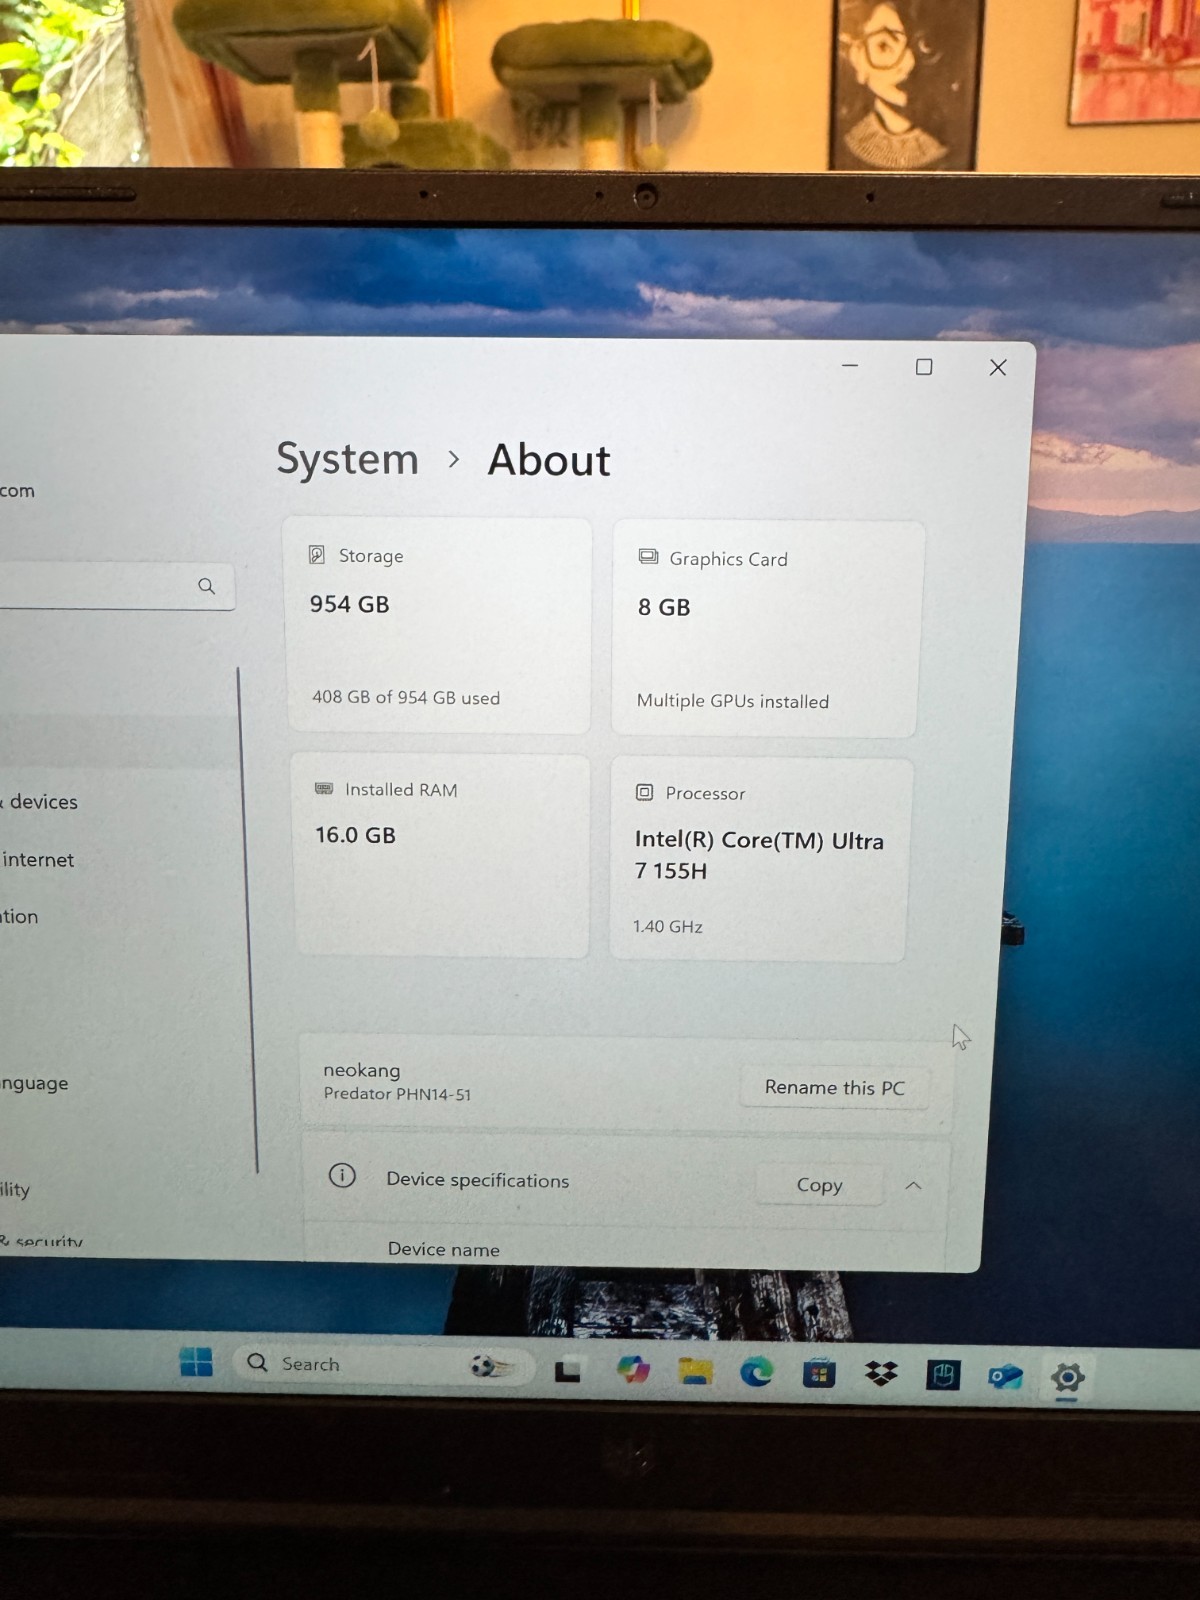Launch Microsoft Edge from the taskbar
Viewport: 1200px width, 1600px height.
(x=757, y=1372)
